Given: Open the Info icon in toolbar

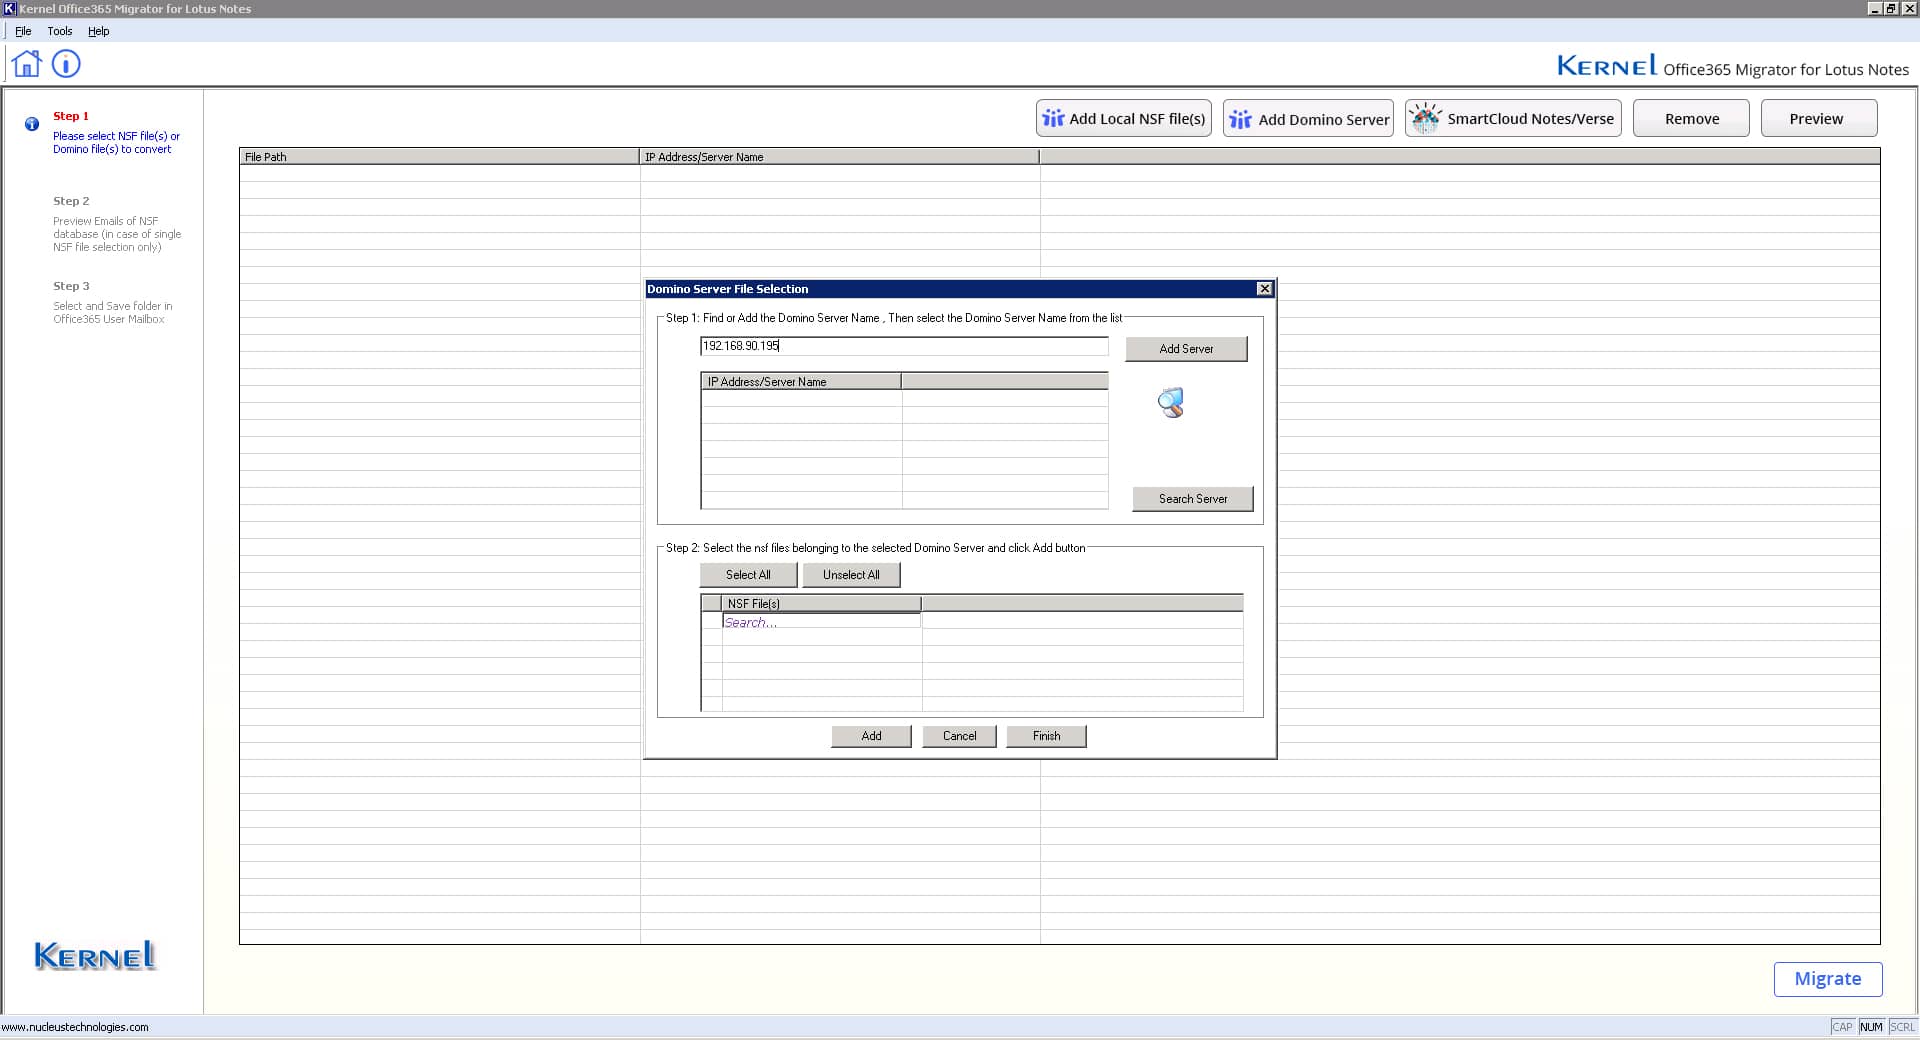Looking at the screenshot, I should (x=66, y=64).
